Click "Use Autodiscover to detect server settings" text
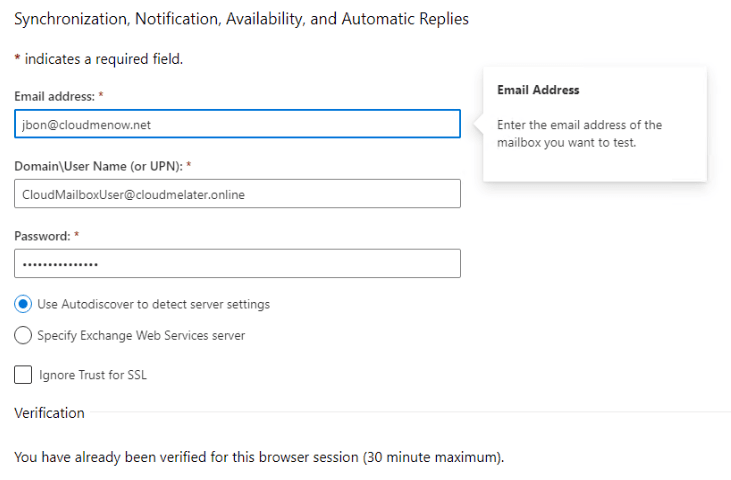Image resolution: width=731 pixels, height=480 pixels. [153, 304]
